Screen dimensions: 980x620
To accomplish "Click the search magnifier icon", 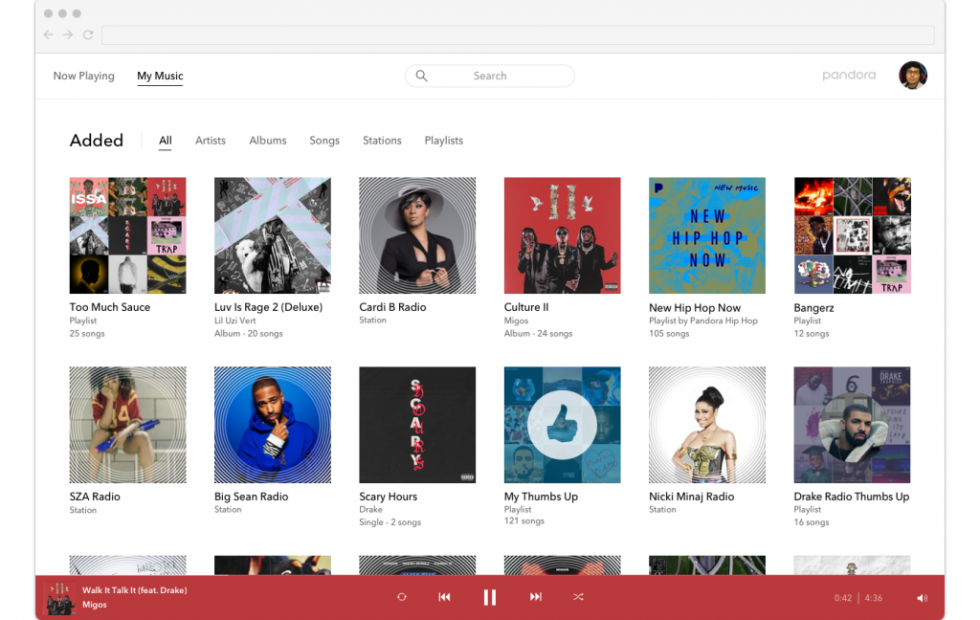I will 422,76.
